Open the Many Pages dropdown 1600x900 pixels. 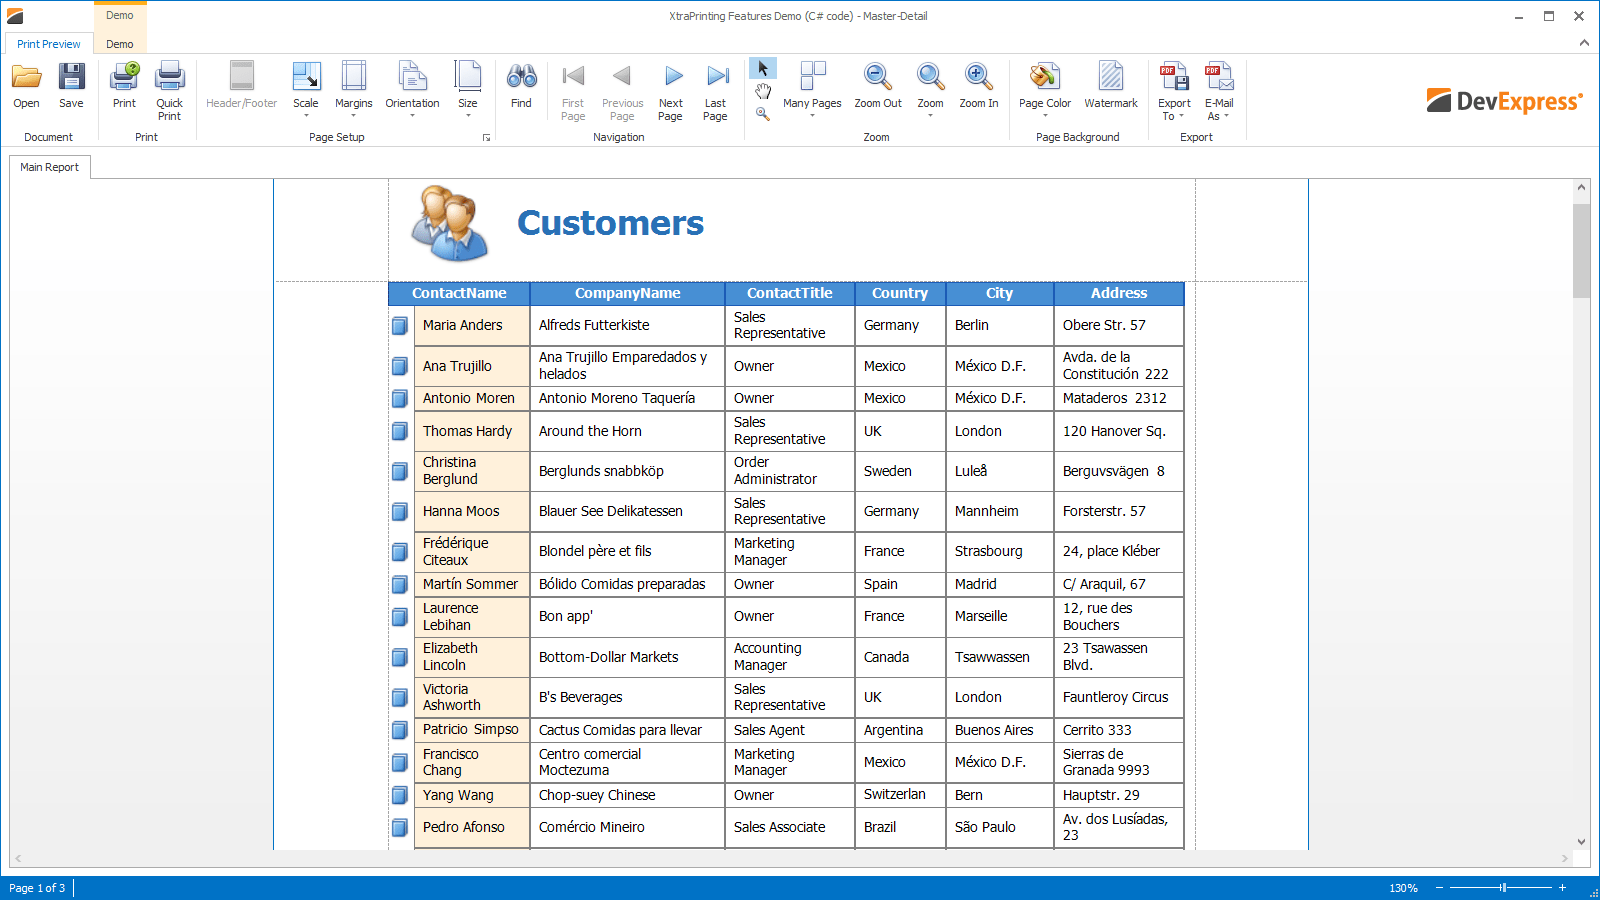pyautogui.click(x=812, y=90)
